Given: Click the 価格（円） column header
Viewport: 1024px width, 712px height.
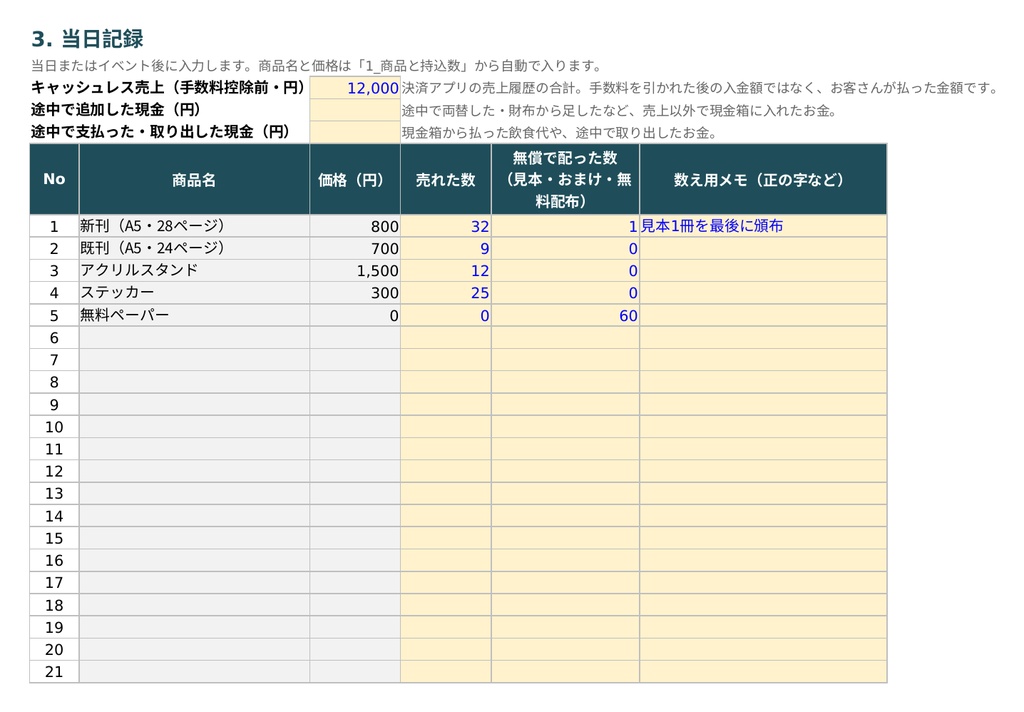Looking at the screenshot, I should pyautogui.click(x=355, y=180).
